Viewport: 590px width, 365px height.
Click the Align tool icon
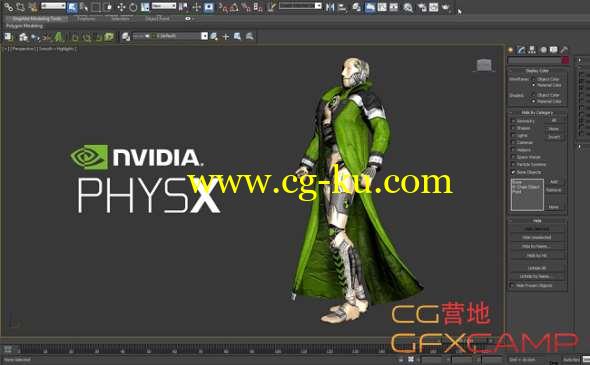pos(342,7)
